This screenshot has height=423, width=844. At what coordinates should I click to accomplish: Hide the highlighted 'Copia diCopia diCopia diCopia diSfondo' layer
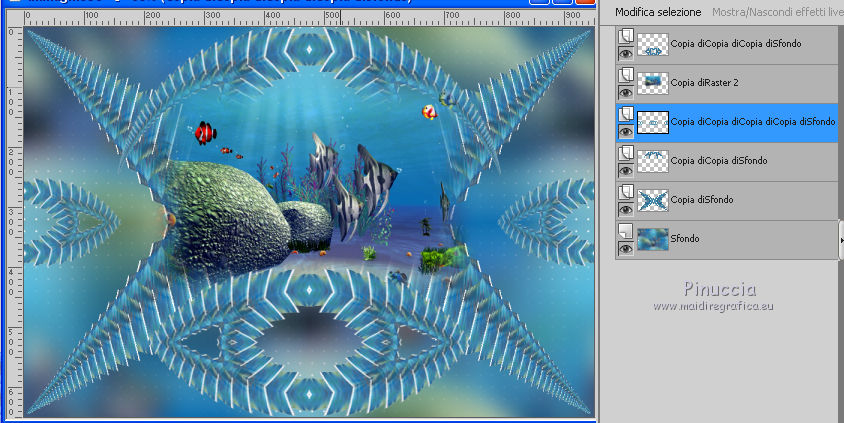tap(625, 132)
